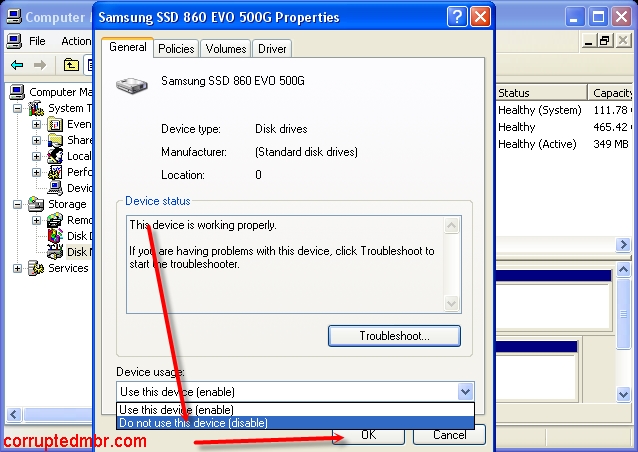Viewport: 638px width, 452px height.
Task: Switch to the Driver tab
Action: coord(271,49)
